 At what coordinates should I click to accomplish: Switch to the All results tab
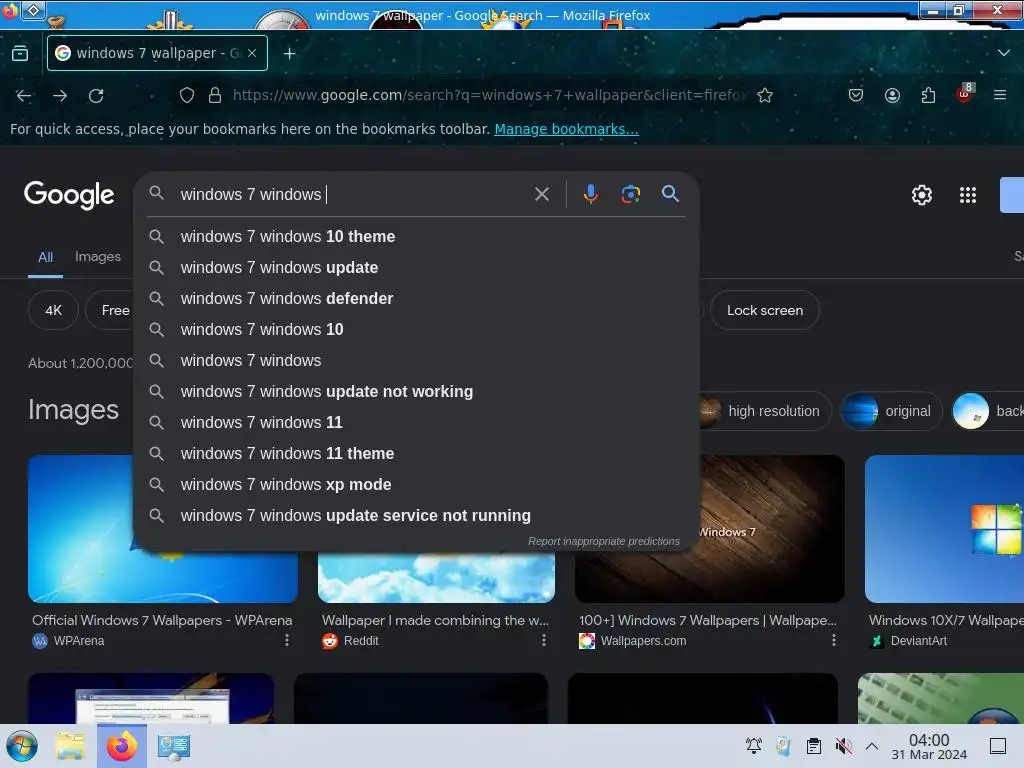[45, 257]
